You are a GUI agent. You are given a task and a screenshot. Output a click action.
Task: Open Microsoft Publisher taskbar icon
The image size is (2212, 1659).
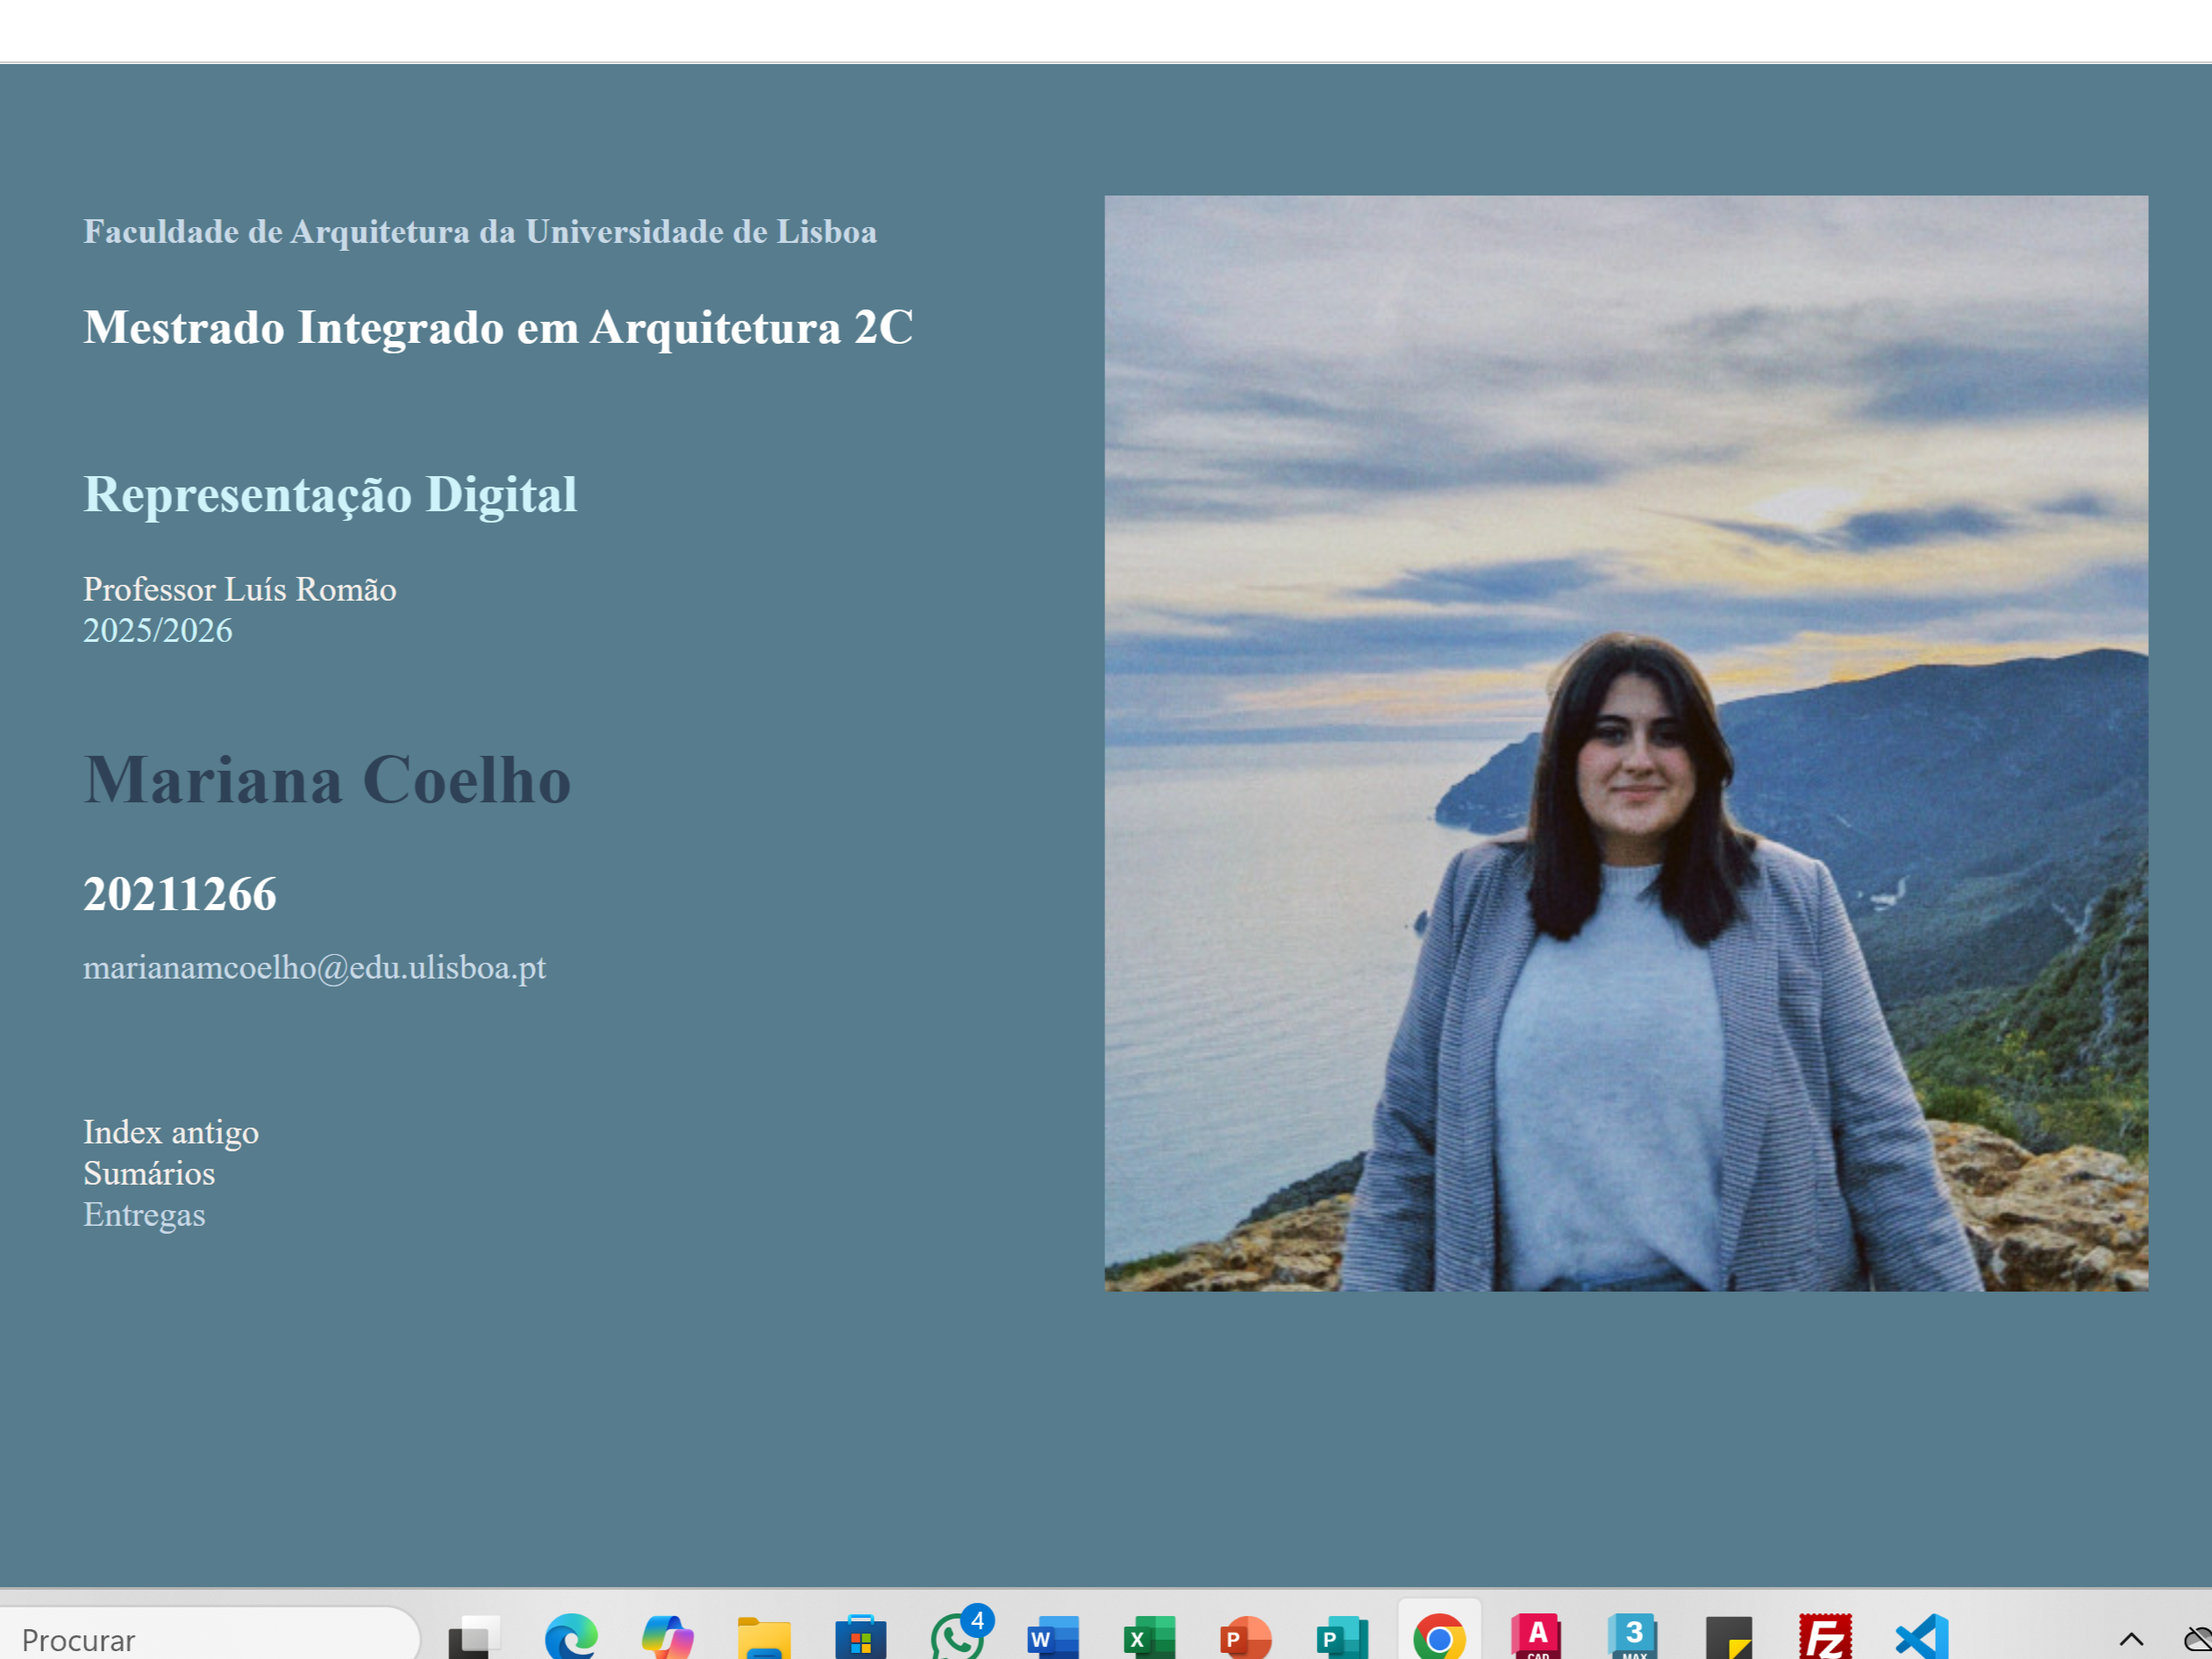coord(1342,1637)
